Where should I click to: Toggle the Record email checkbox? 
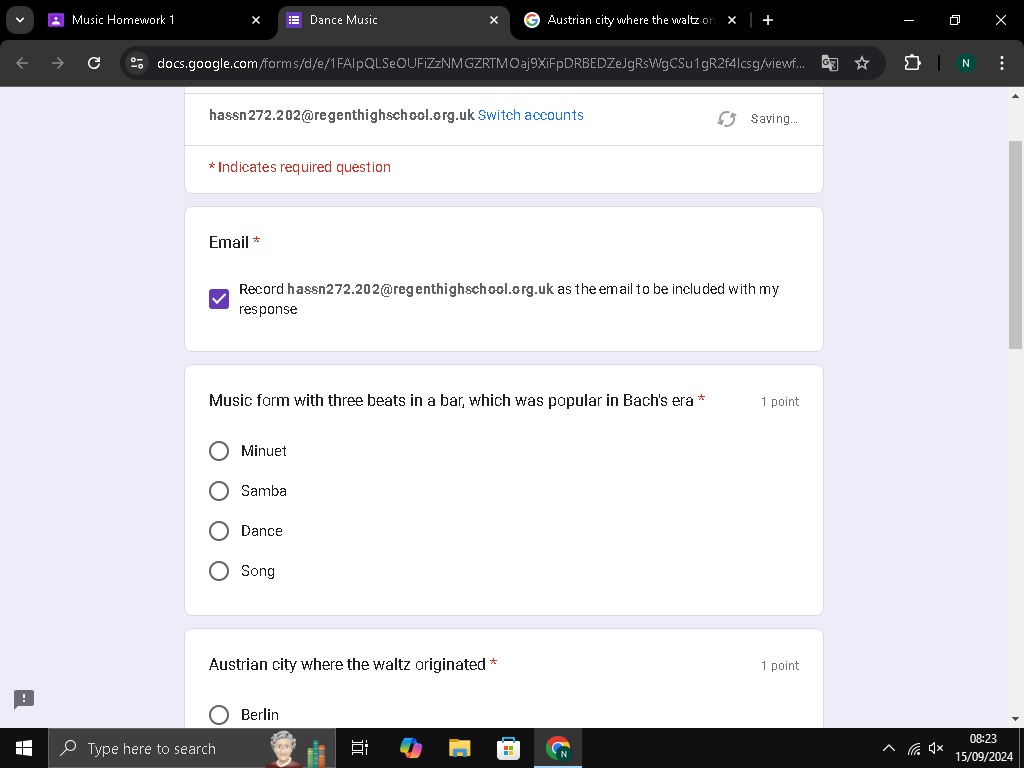[x=219, y=299]
